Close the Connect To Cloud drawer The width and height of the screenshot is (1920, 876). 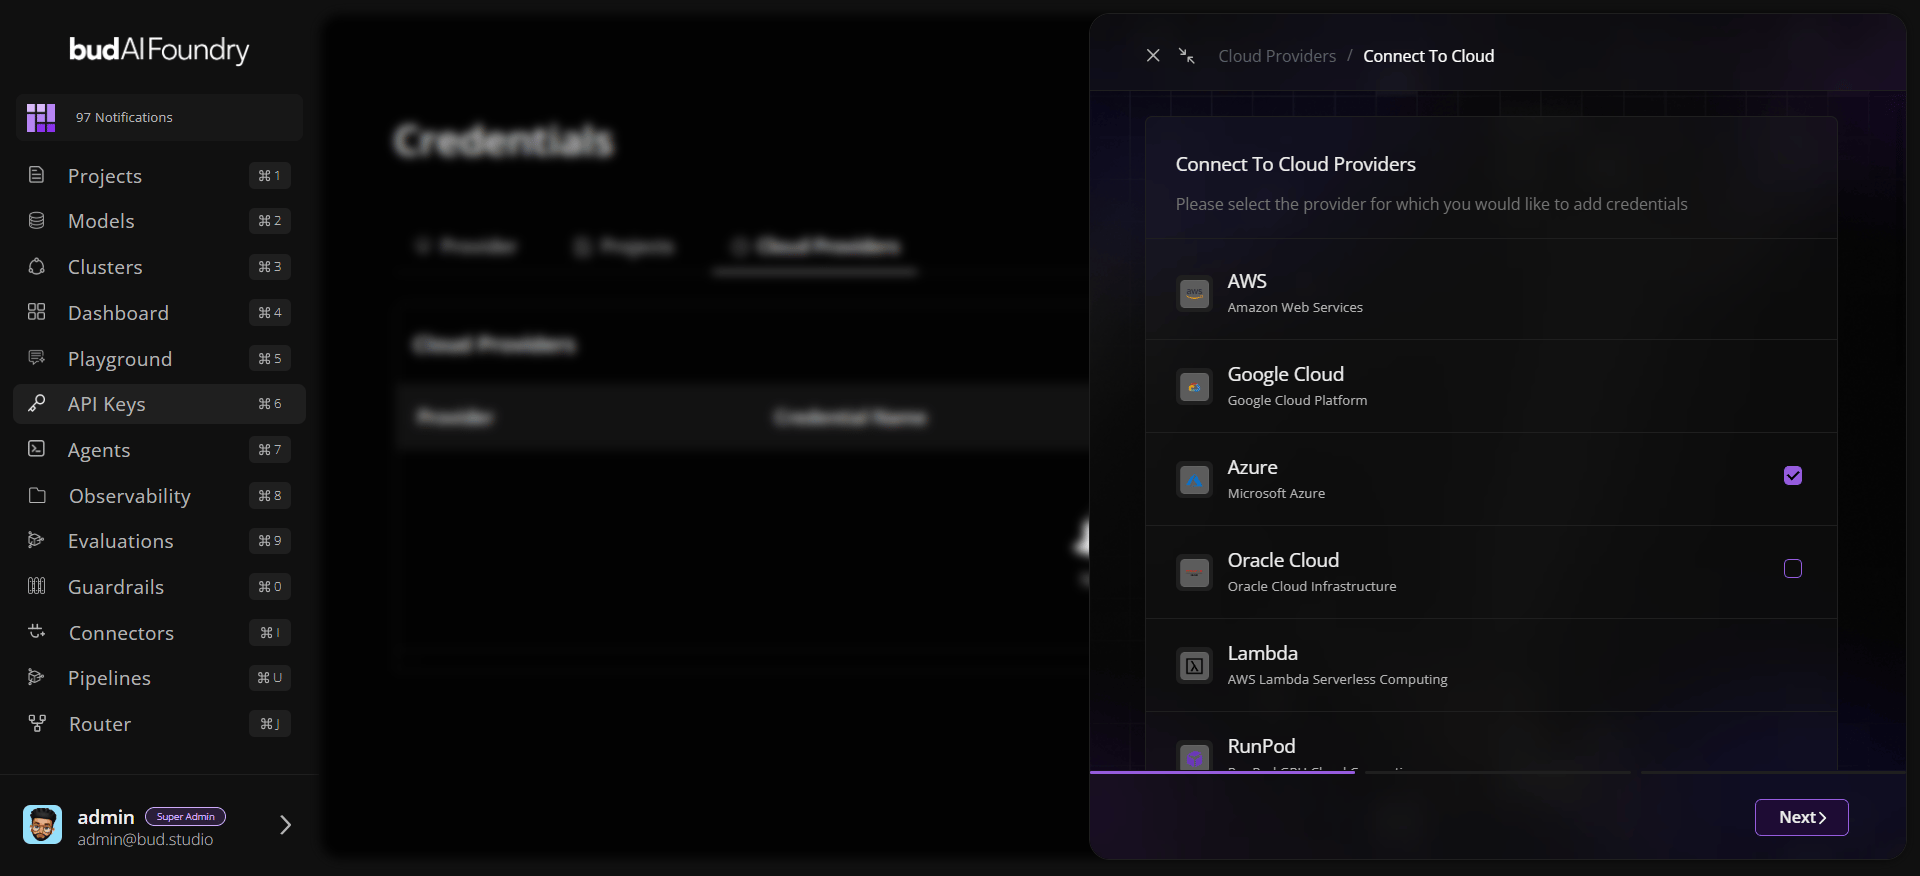(x=1153, y=56)
